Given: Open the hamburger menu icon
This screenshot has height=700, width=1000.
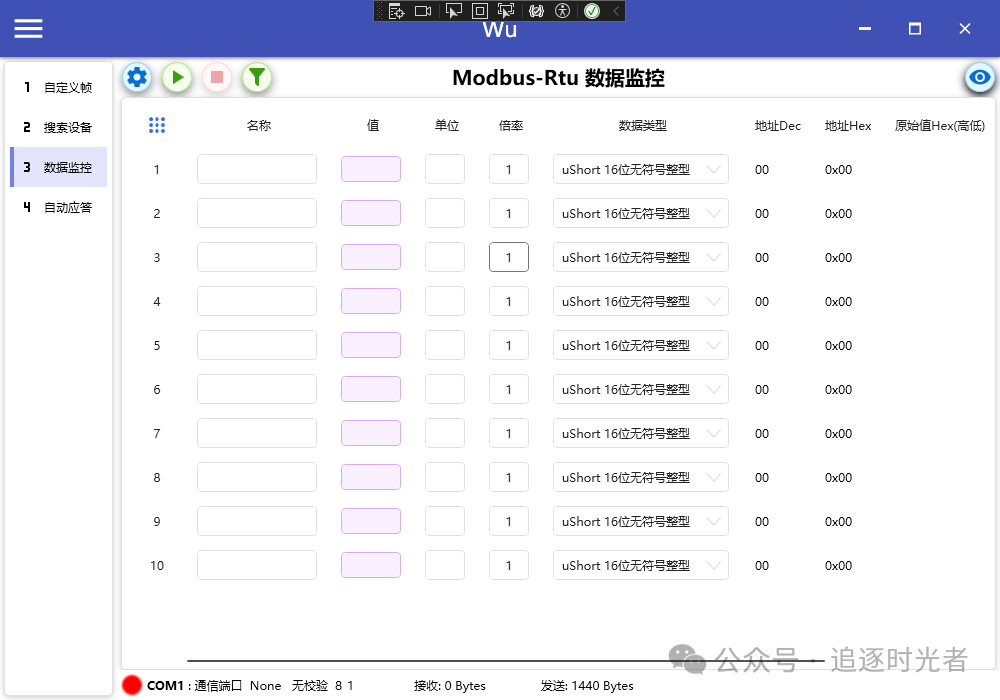Looking at the screenshot, I should point(28,28).
